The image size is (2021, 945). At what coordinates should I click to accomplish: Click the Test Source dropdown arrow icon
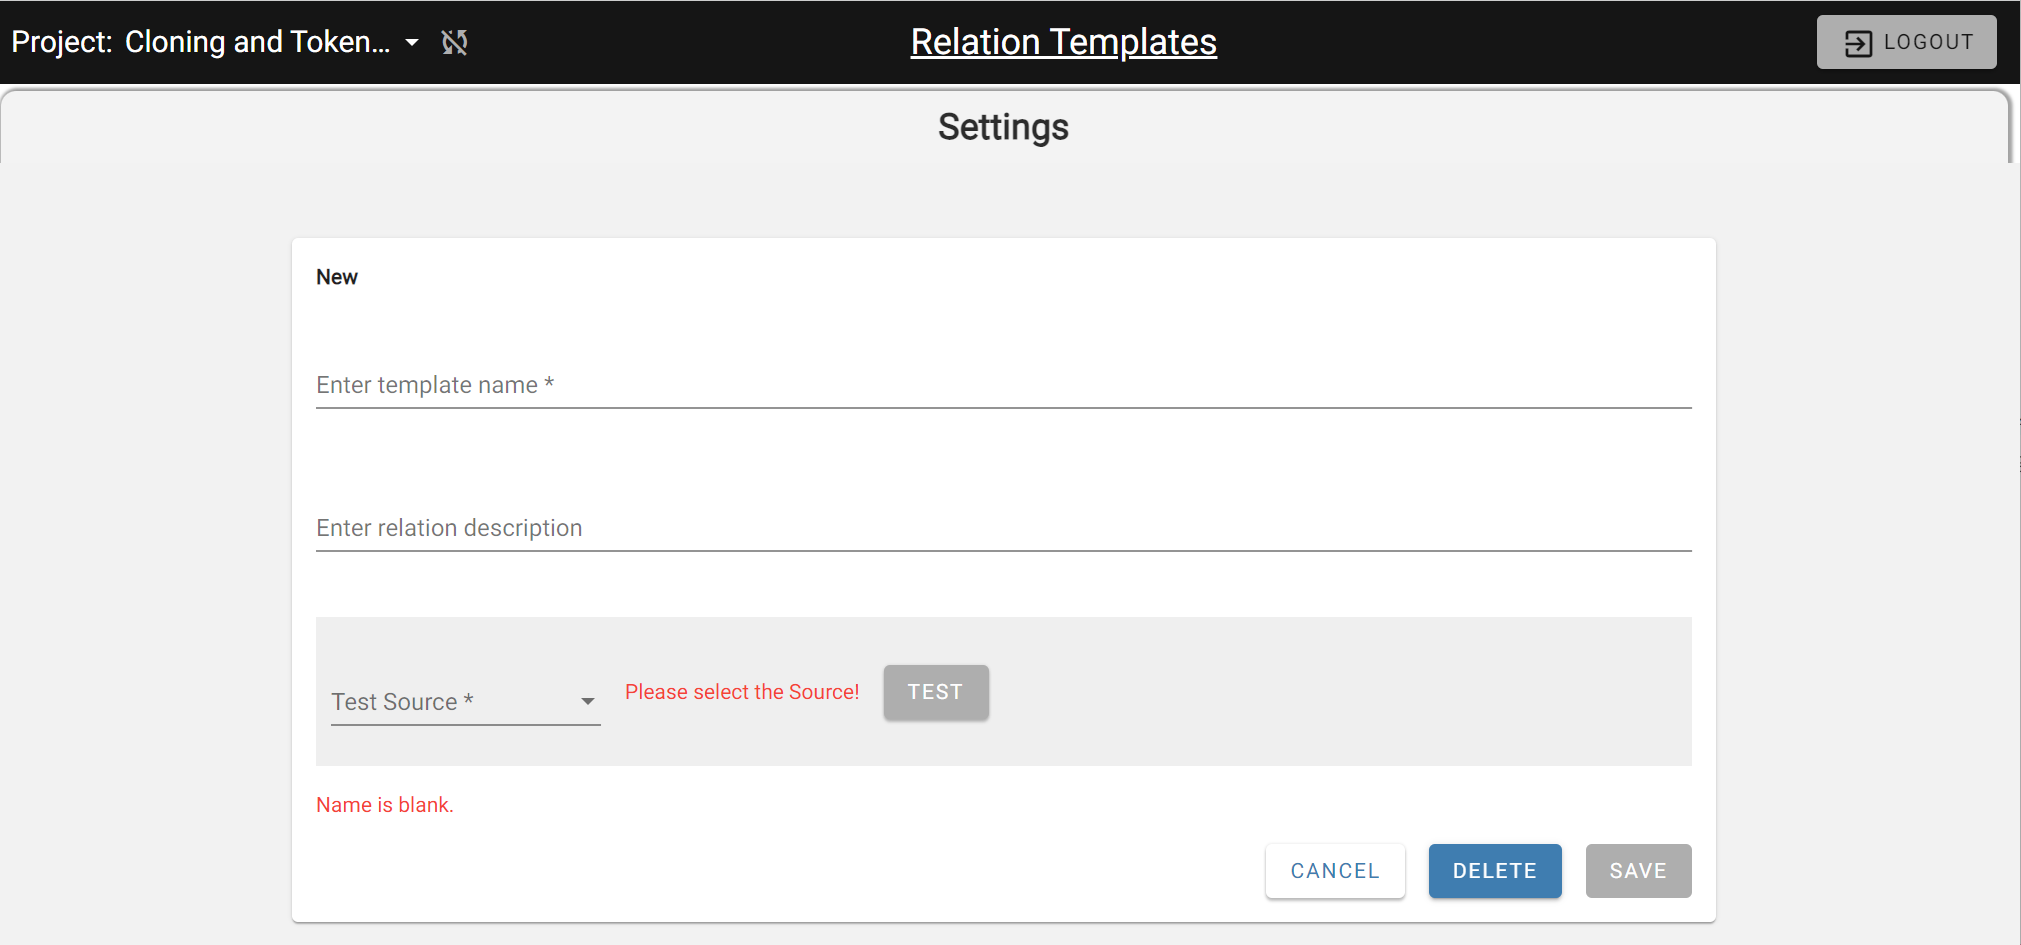click(586, 701)
